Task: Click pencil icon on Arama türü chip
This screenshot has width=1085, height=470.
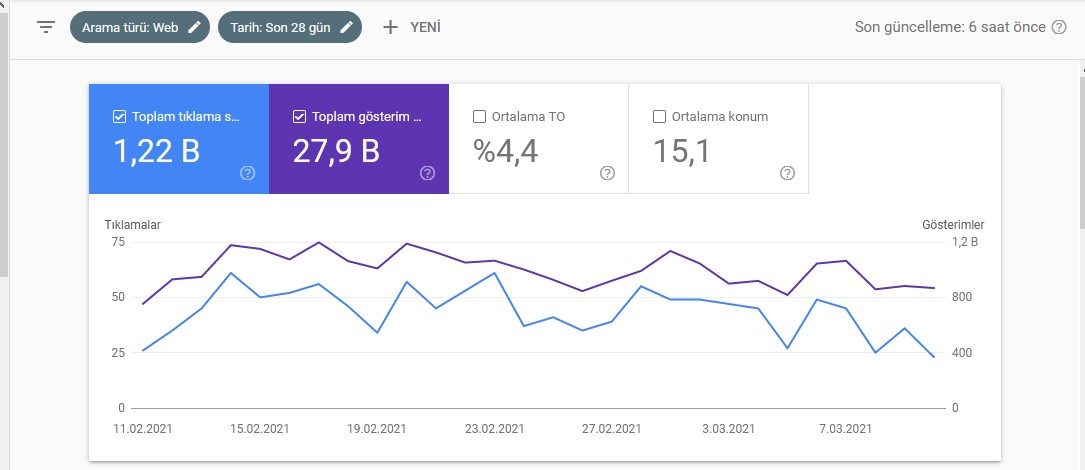Action: pos(194,28)
